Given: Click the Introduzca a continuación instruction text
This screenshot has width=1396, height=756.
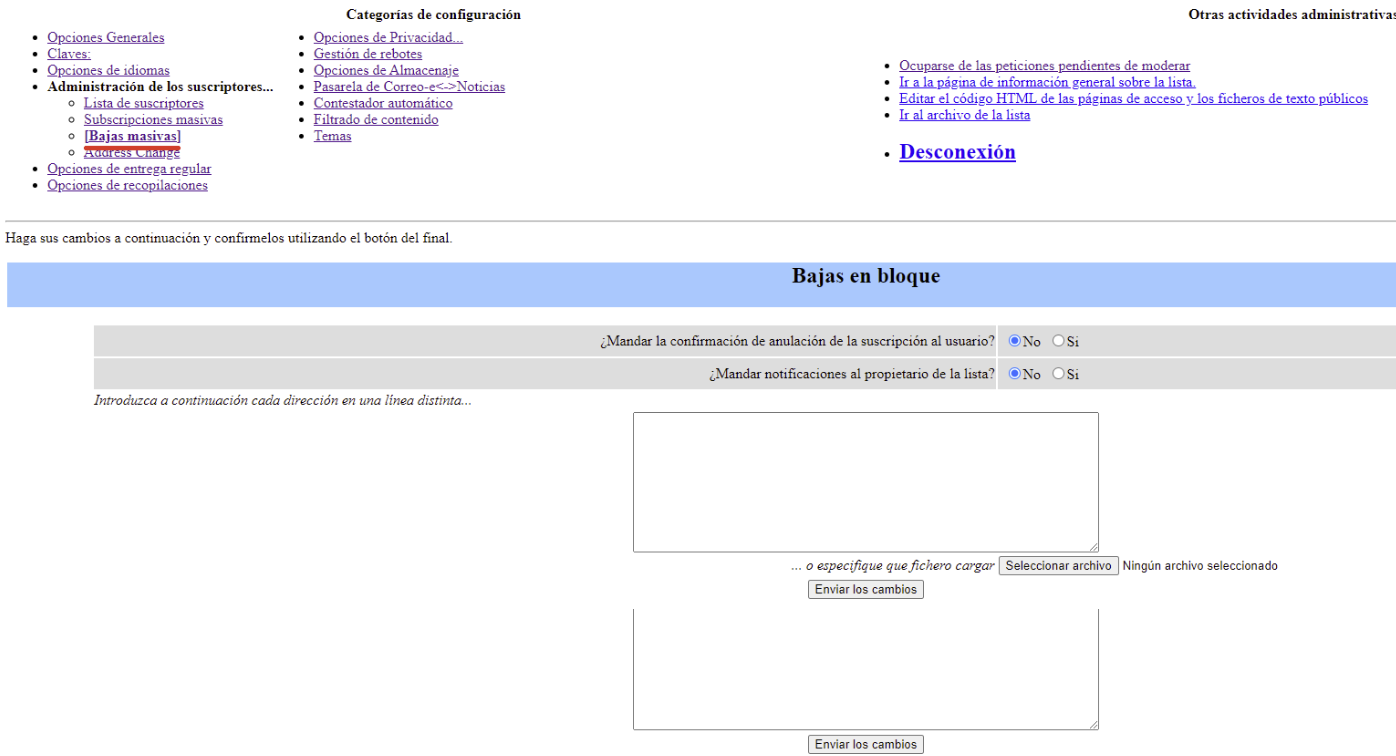Looking at the screenshot, I should tap(283, 401).
